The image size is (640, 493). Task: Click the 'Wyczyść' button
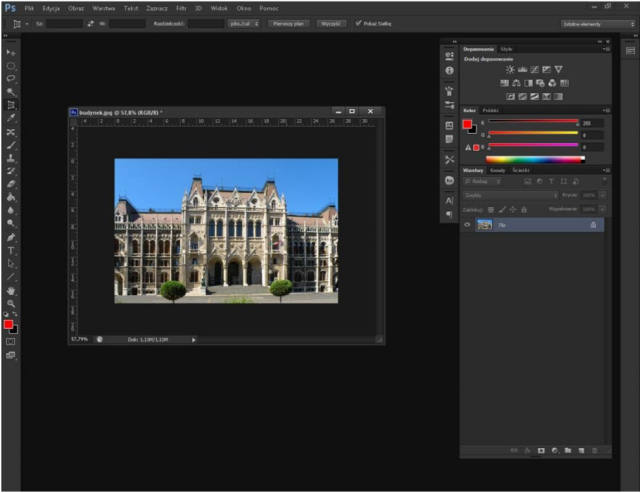(331, 24)
